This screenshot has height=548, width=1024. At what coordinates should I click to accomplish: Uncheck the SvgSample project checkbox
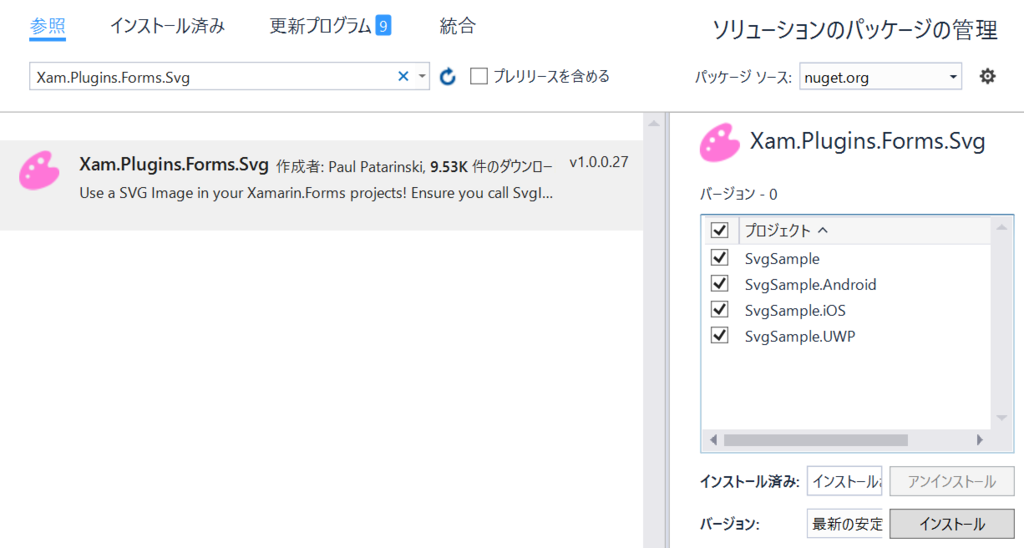[719, 258]
